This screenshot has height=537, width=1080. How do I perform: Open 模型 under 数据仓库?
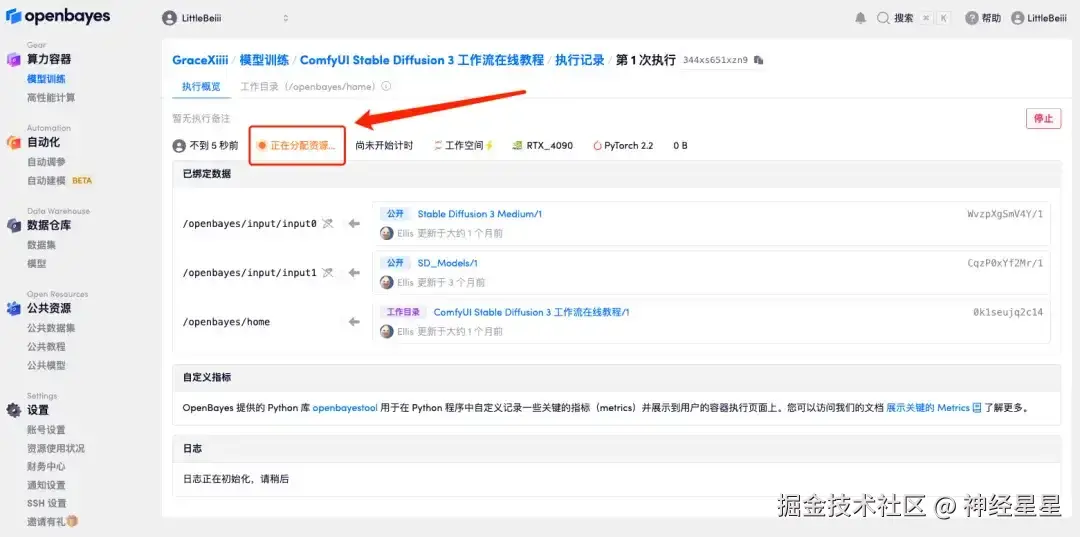(x=37, y=264)
